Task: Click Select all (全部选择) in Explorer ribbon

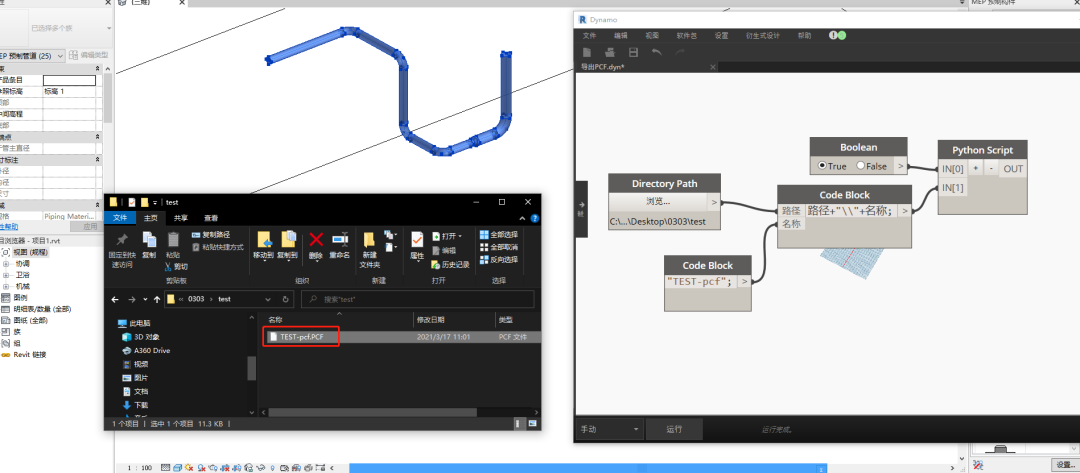Action: coord(499,235)
